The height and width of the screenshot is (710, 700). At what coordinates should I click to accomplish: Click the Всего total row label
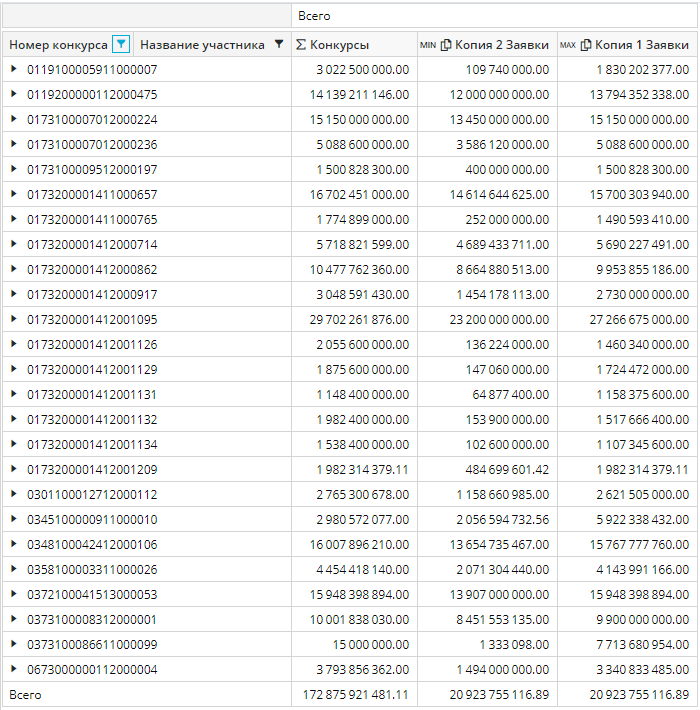point(26,694)
